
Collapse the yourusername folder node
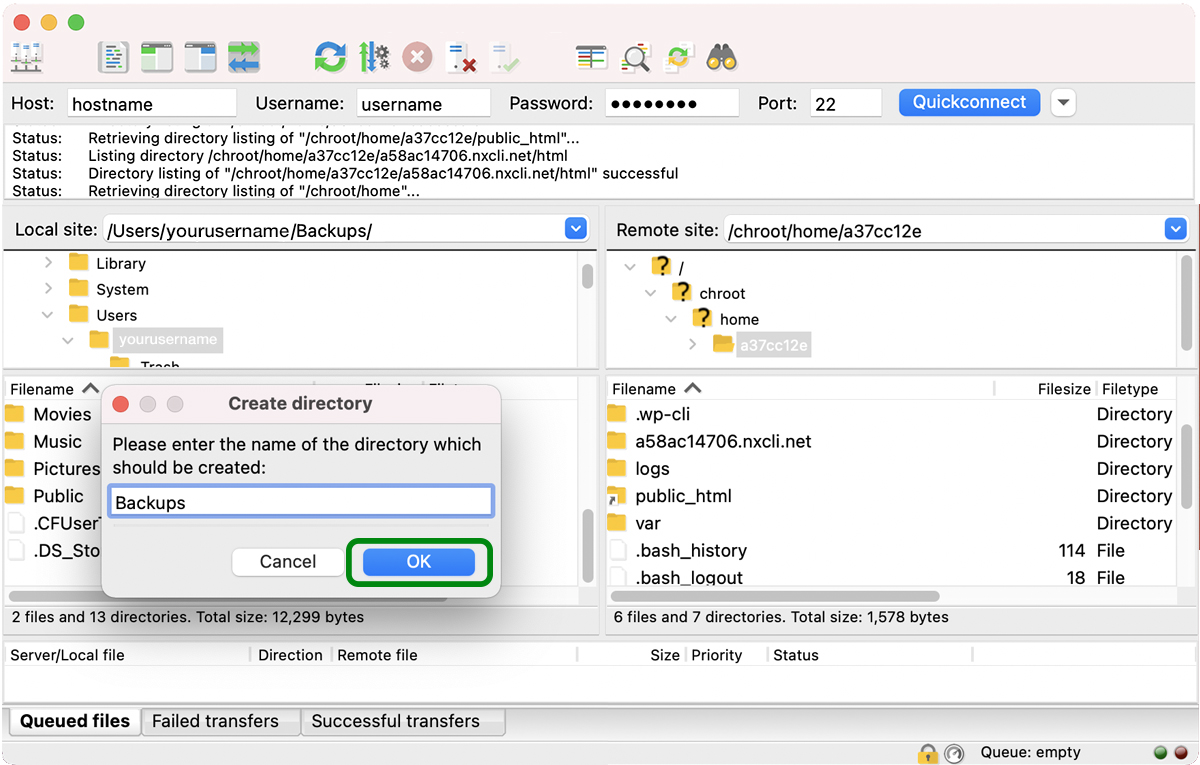tap(68, 340)
